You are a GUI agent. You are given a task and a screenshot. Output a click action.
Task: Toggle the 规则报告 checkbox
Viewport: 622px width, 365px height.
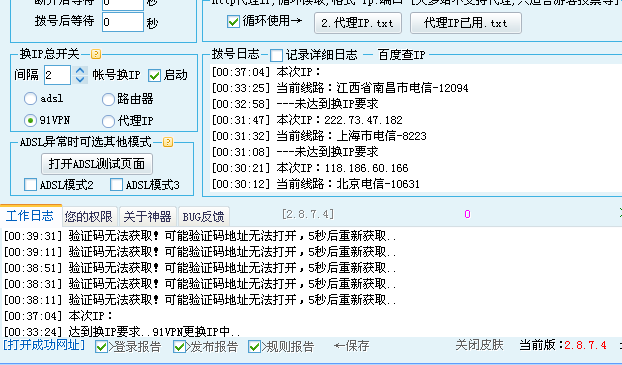254,347
